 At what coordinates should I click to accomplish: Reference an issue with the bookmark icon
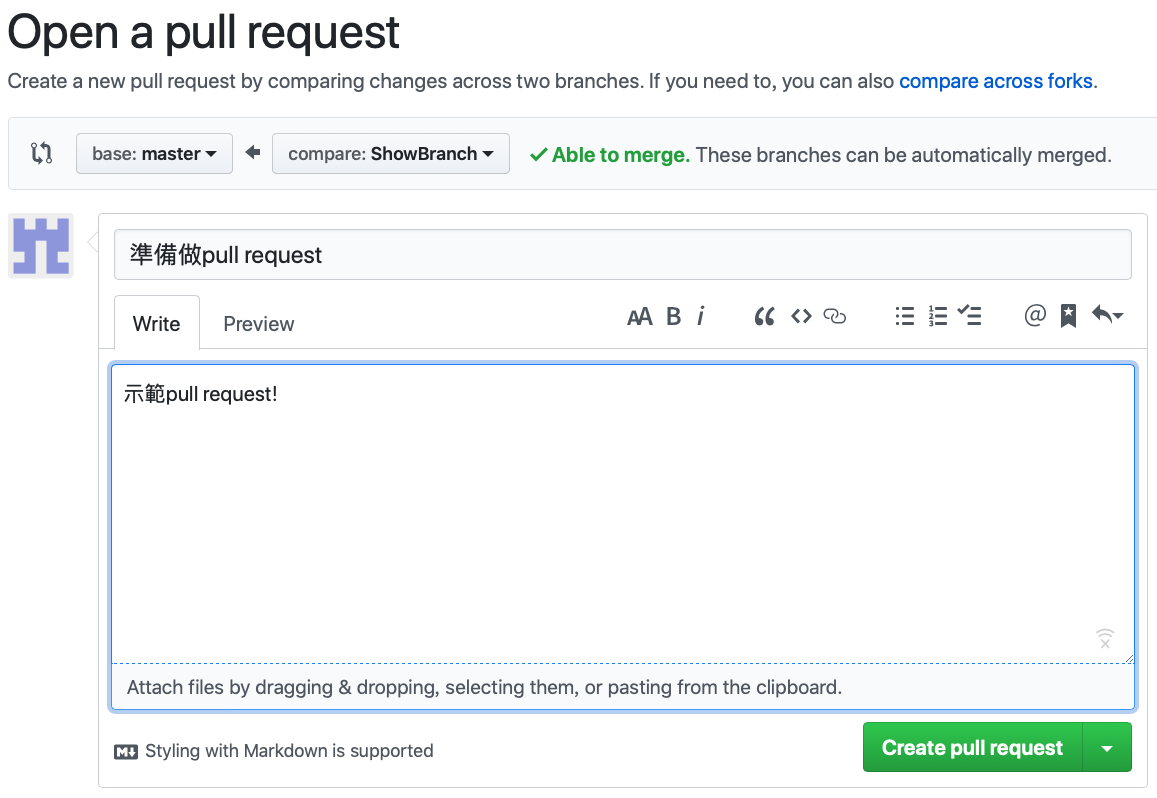(x=1068, y=317)
